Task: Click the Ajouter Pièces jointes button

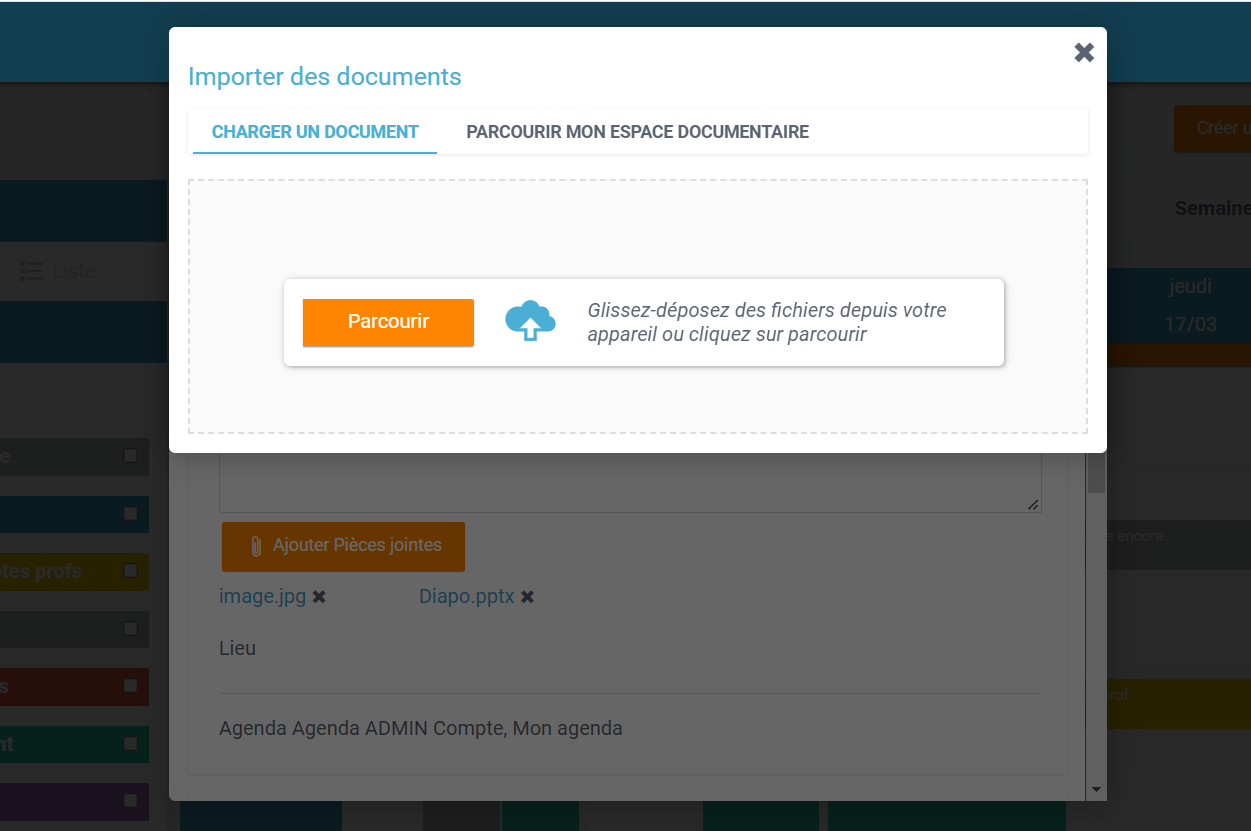Action: click(343, 546)
